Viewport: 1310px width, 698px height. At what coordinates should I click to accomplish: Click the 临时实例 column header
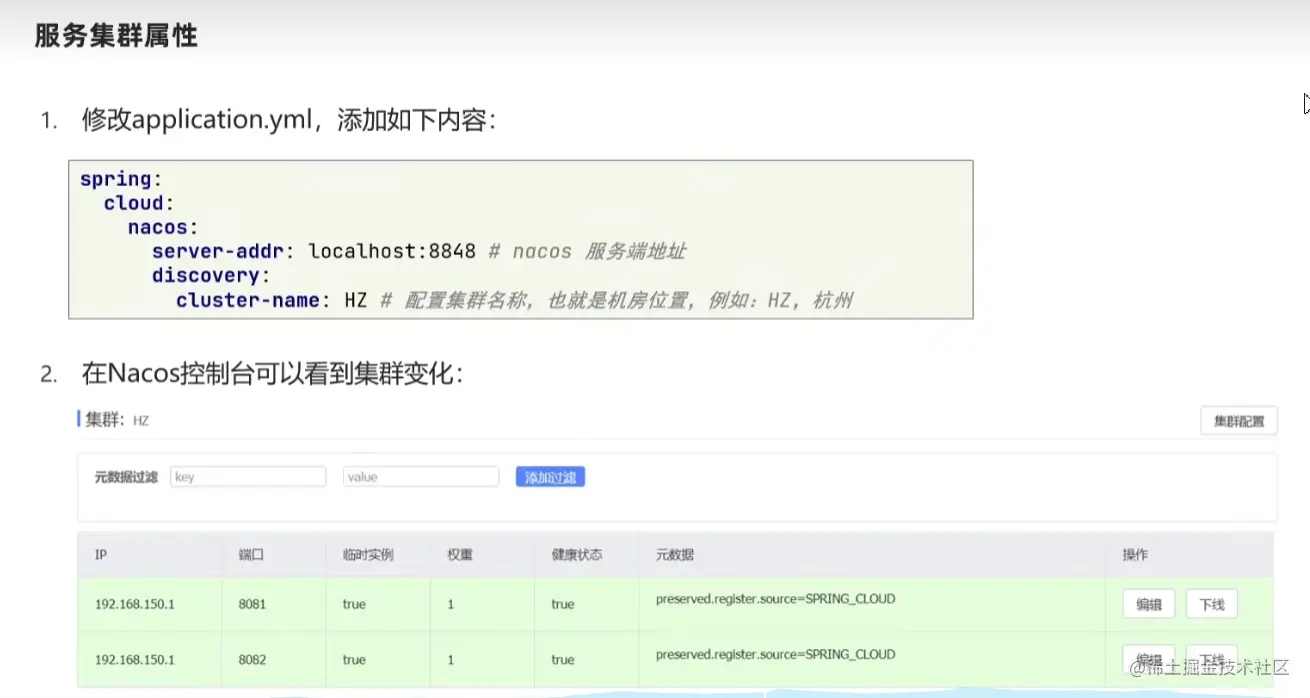point(367,554)
